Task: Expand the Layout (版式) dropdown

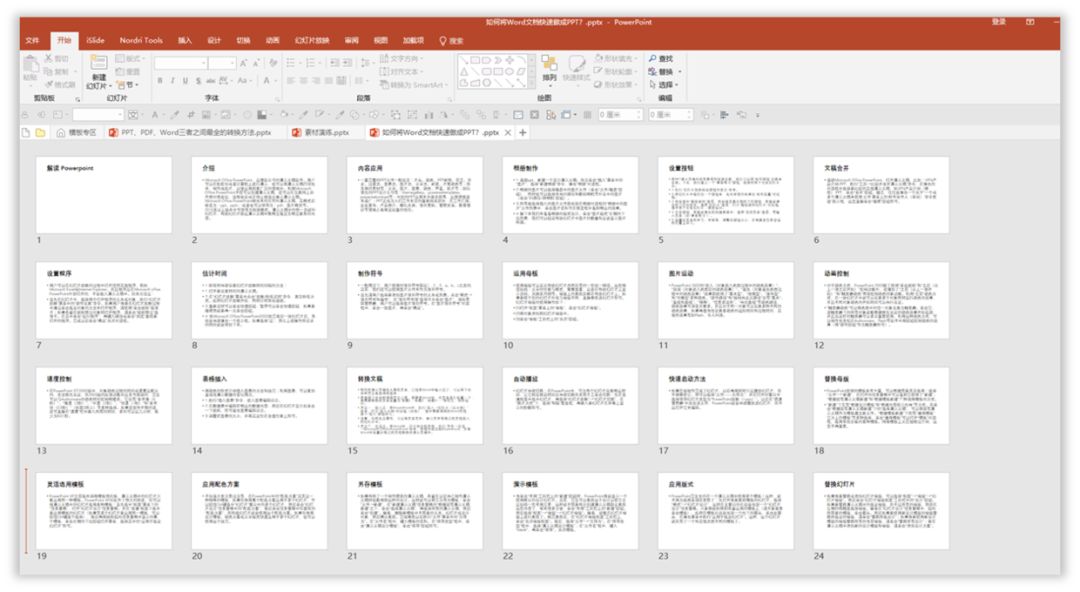Action: [x=130, y=59]
